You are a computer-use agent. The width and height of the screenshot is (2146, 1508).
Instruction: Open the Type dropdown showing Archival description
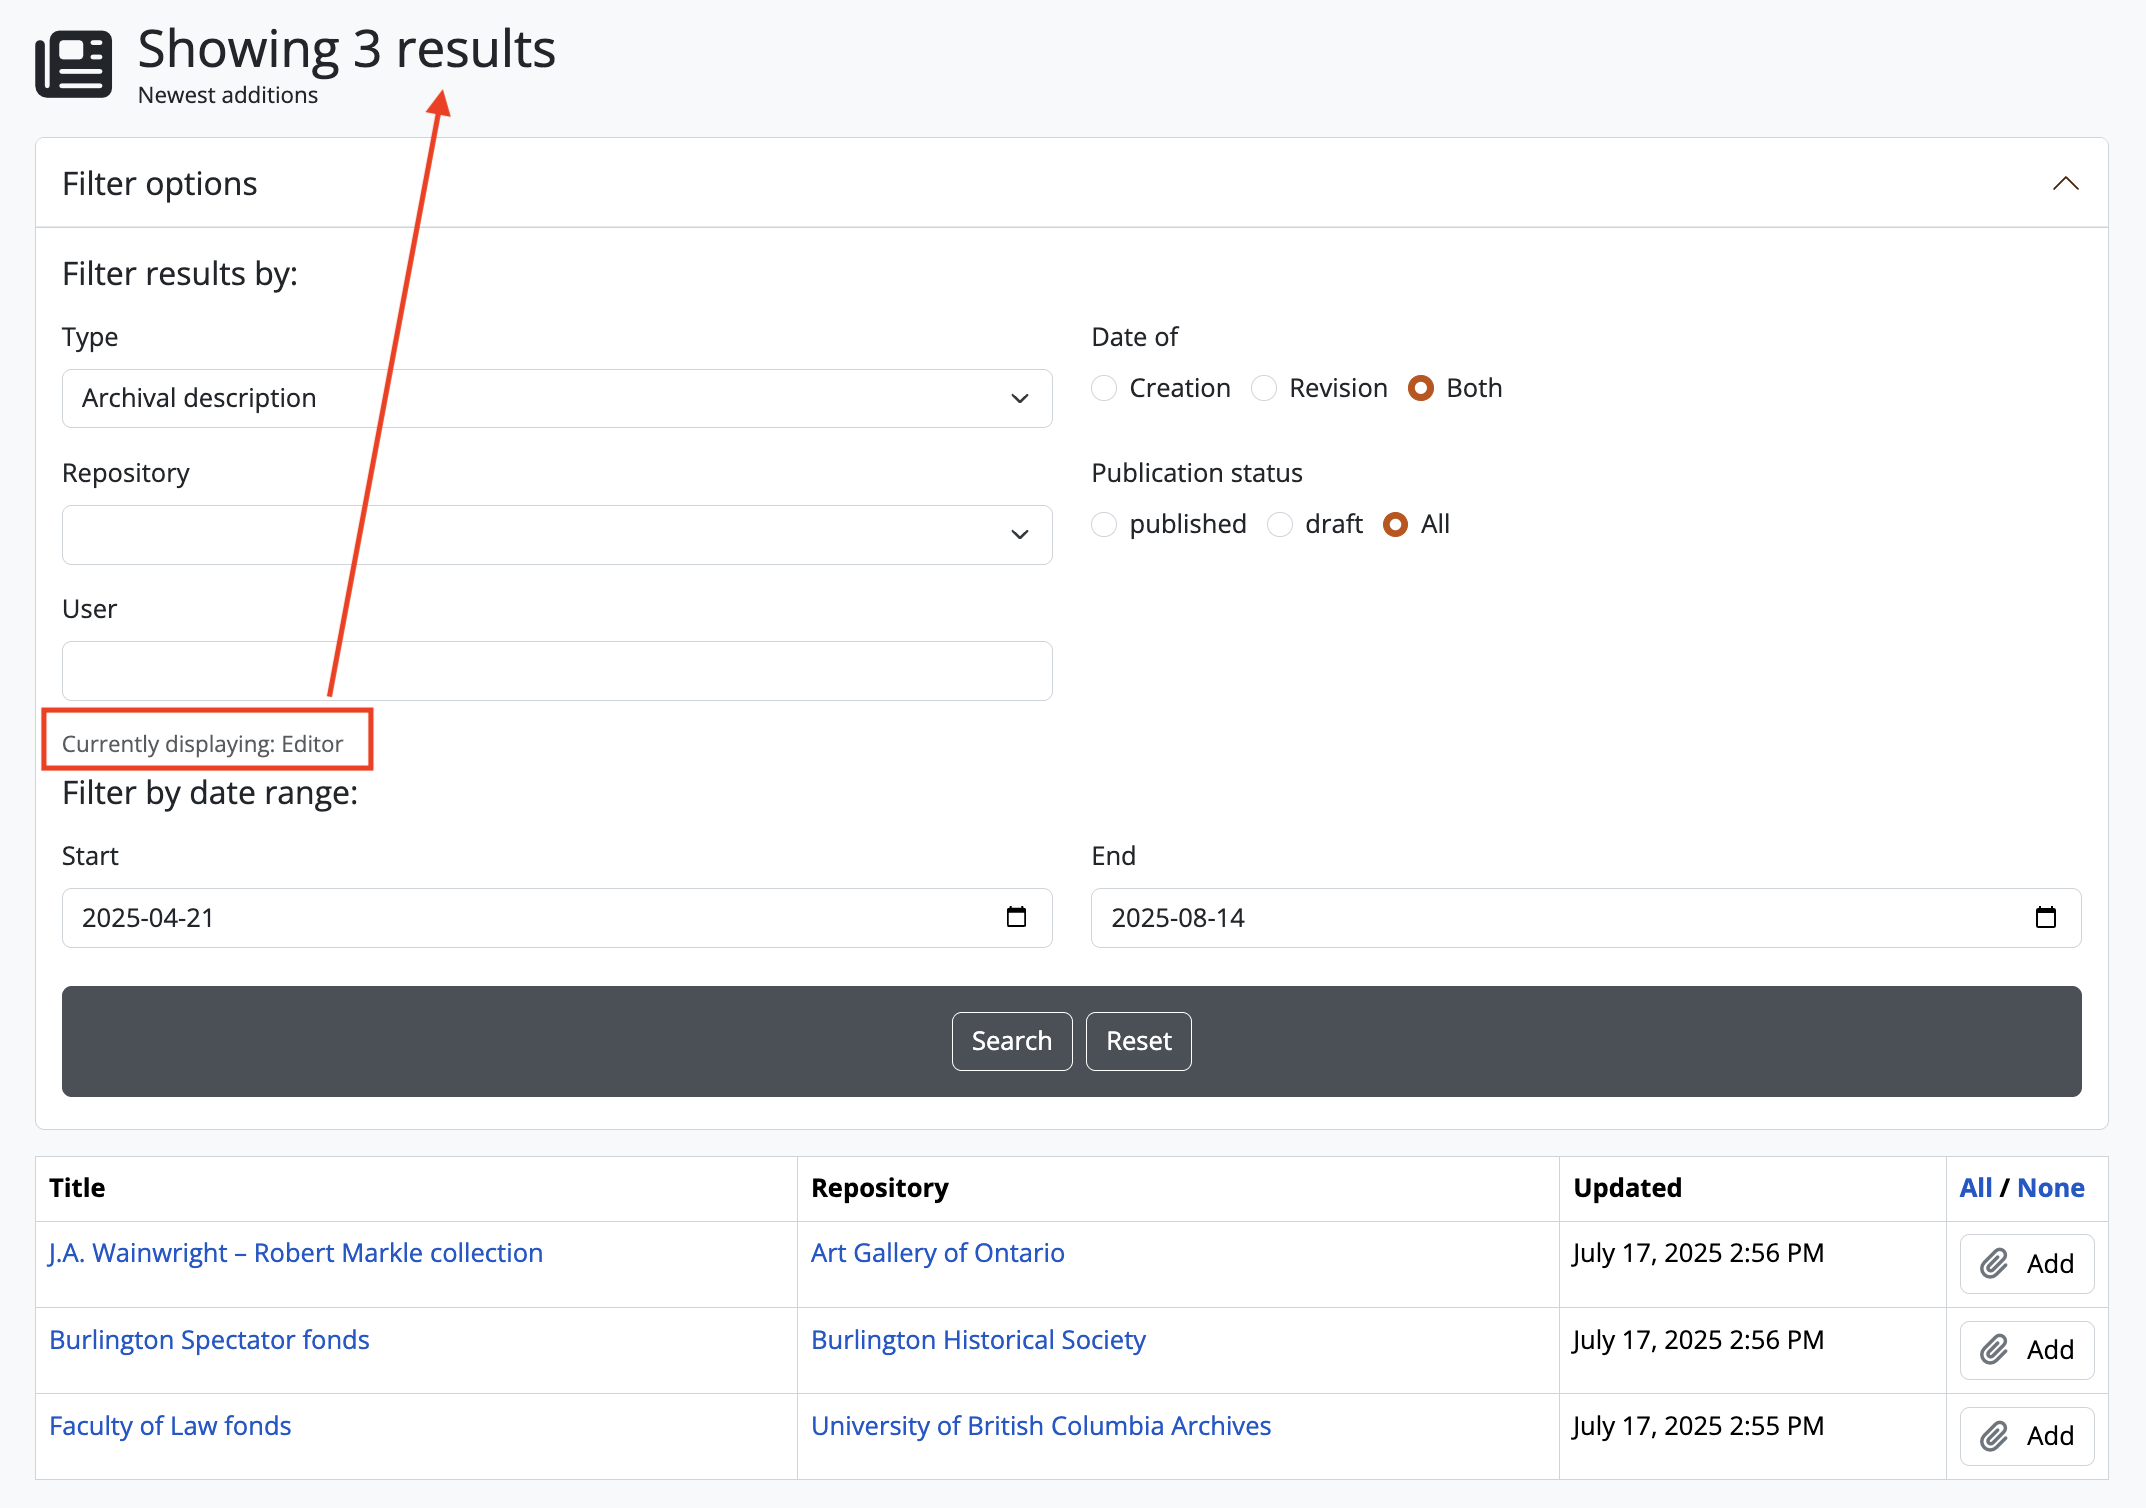556,398
